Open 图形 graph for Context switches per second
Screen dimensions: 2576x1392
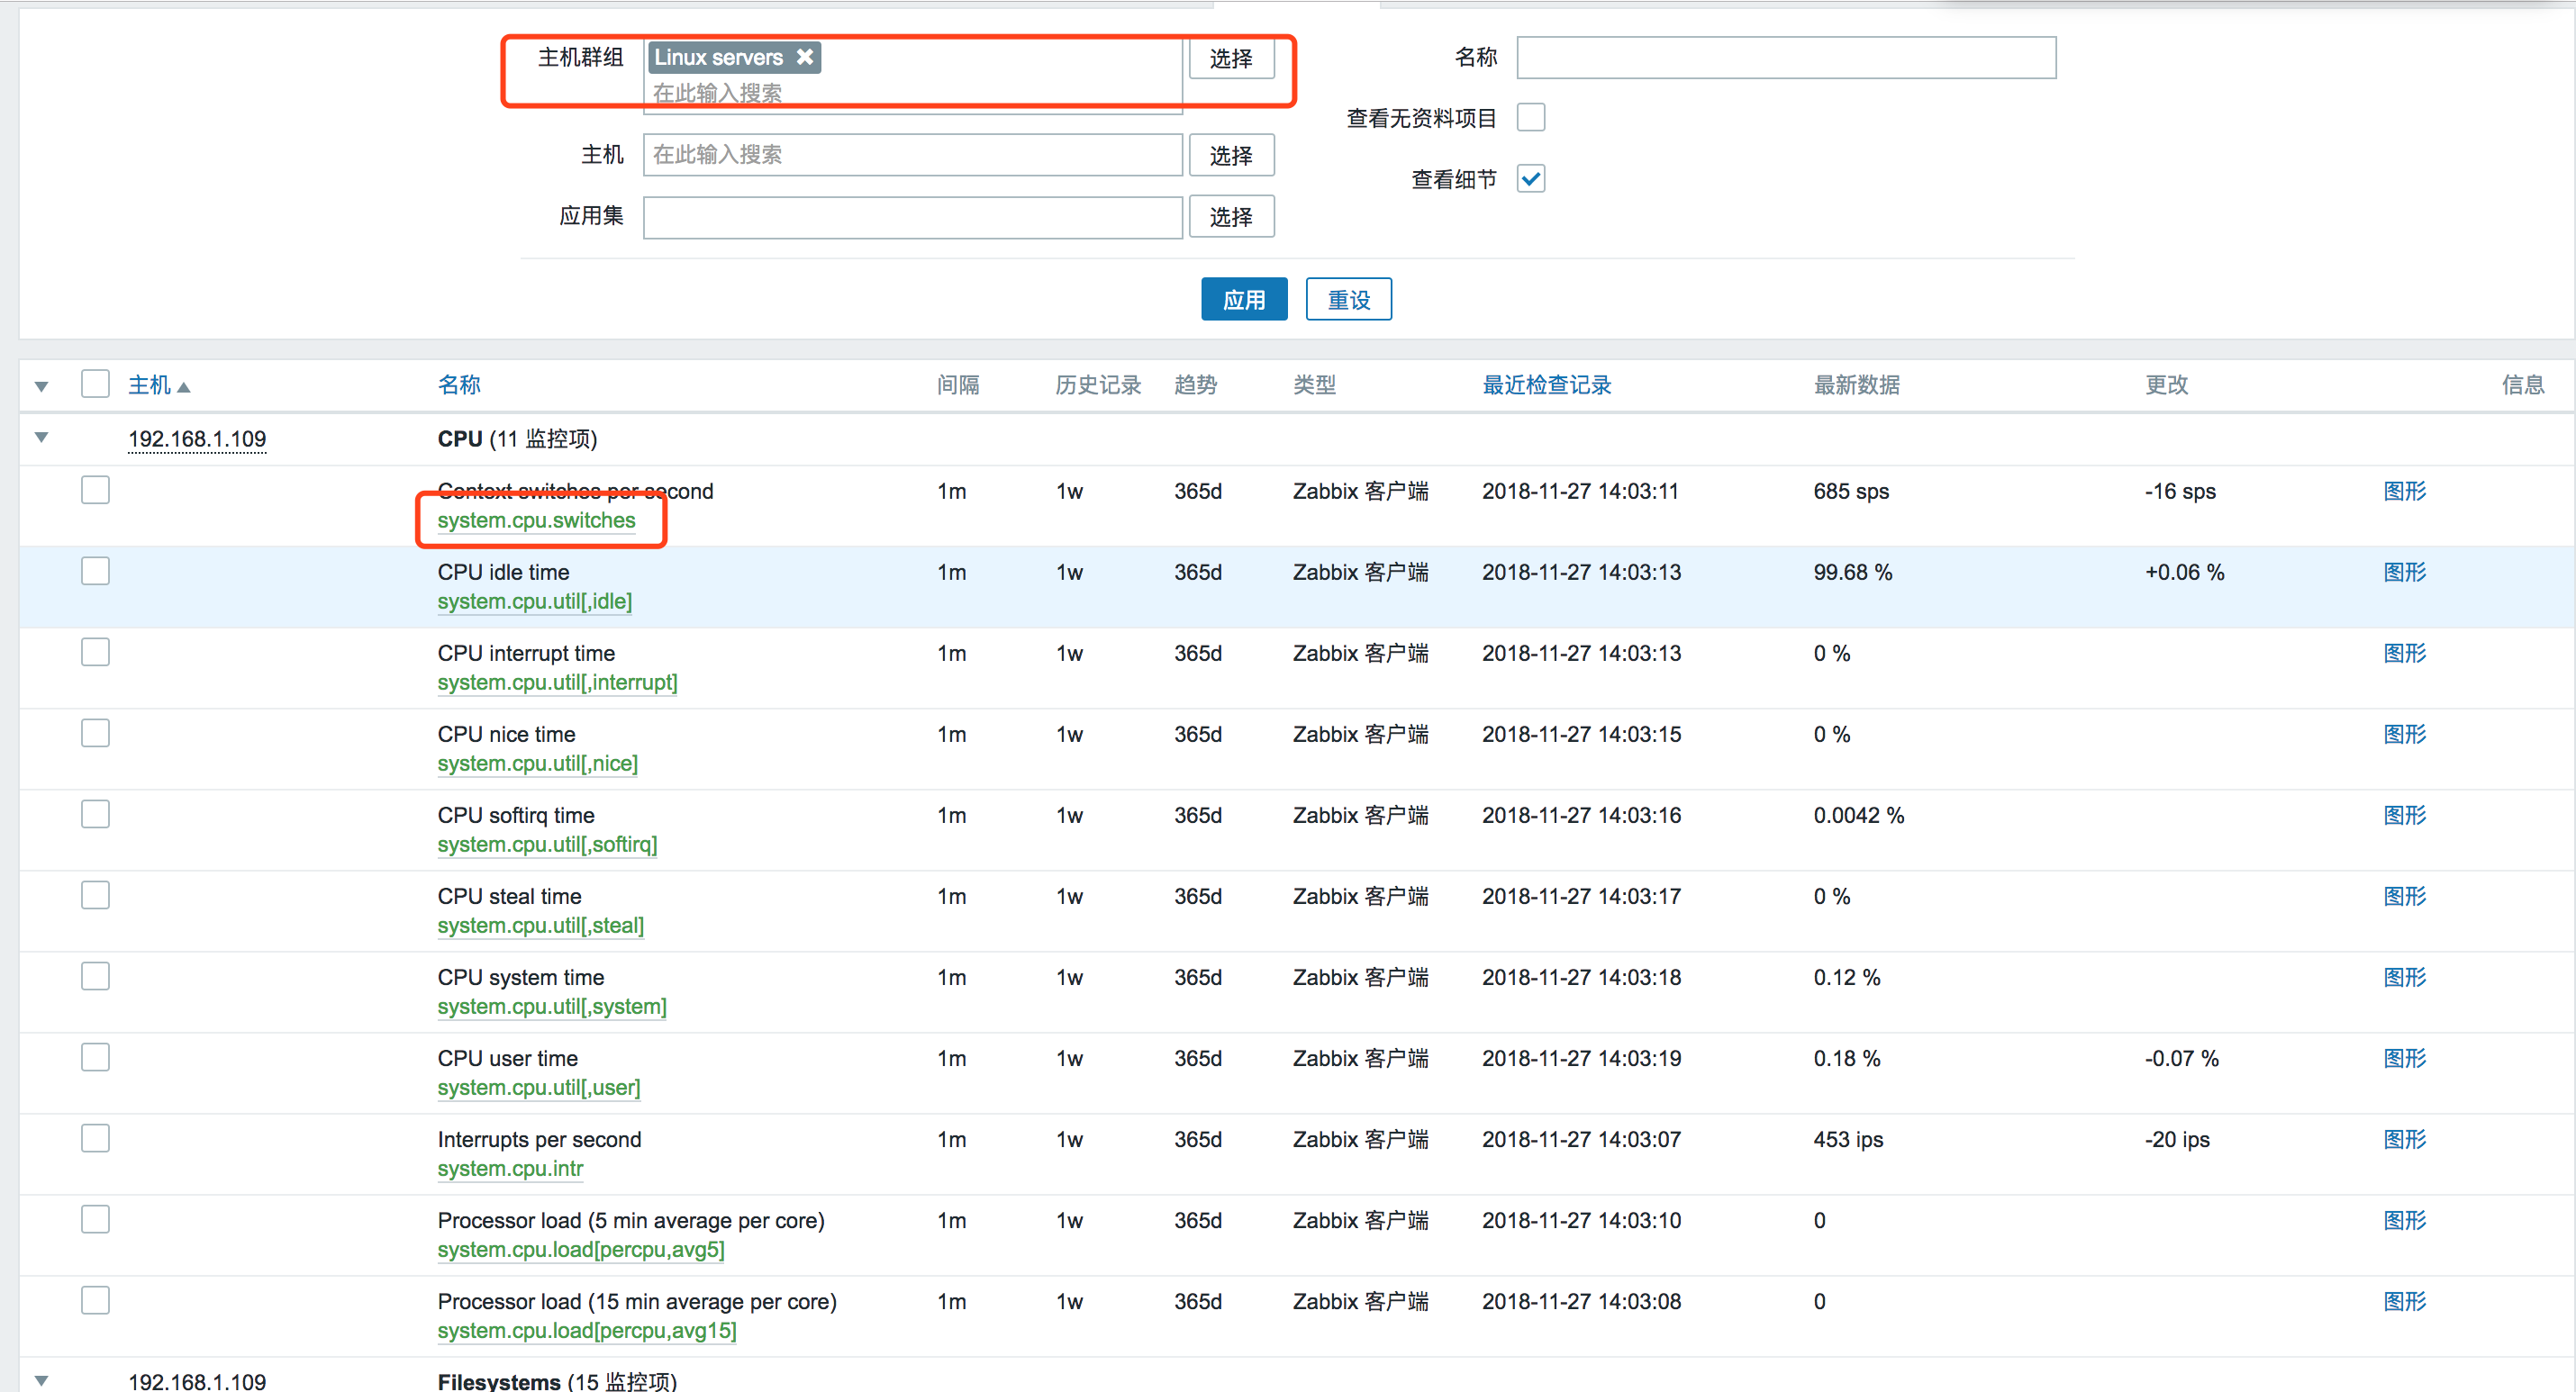pos(2404,491)
